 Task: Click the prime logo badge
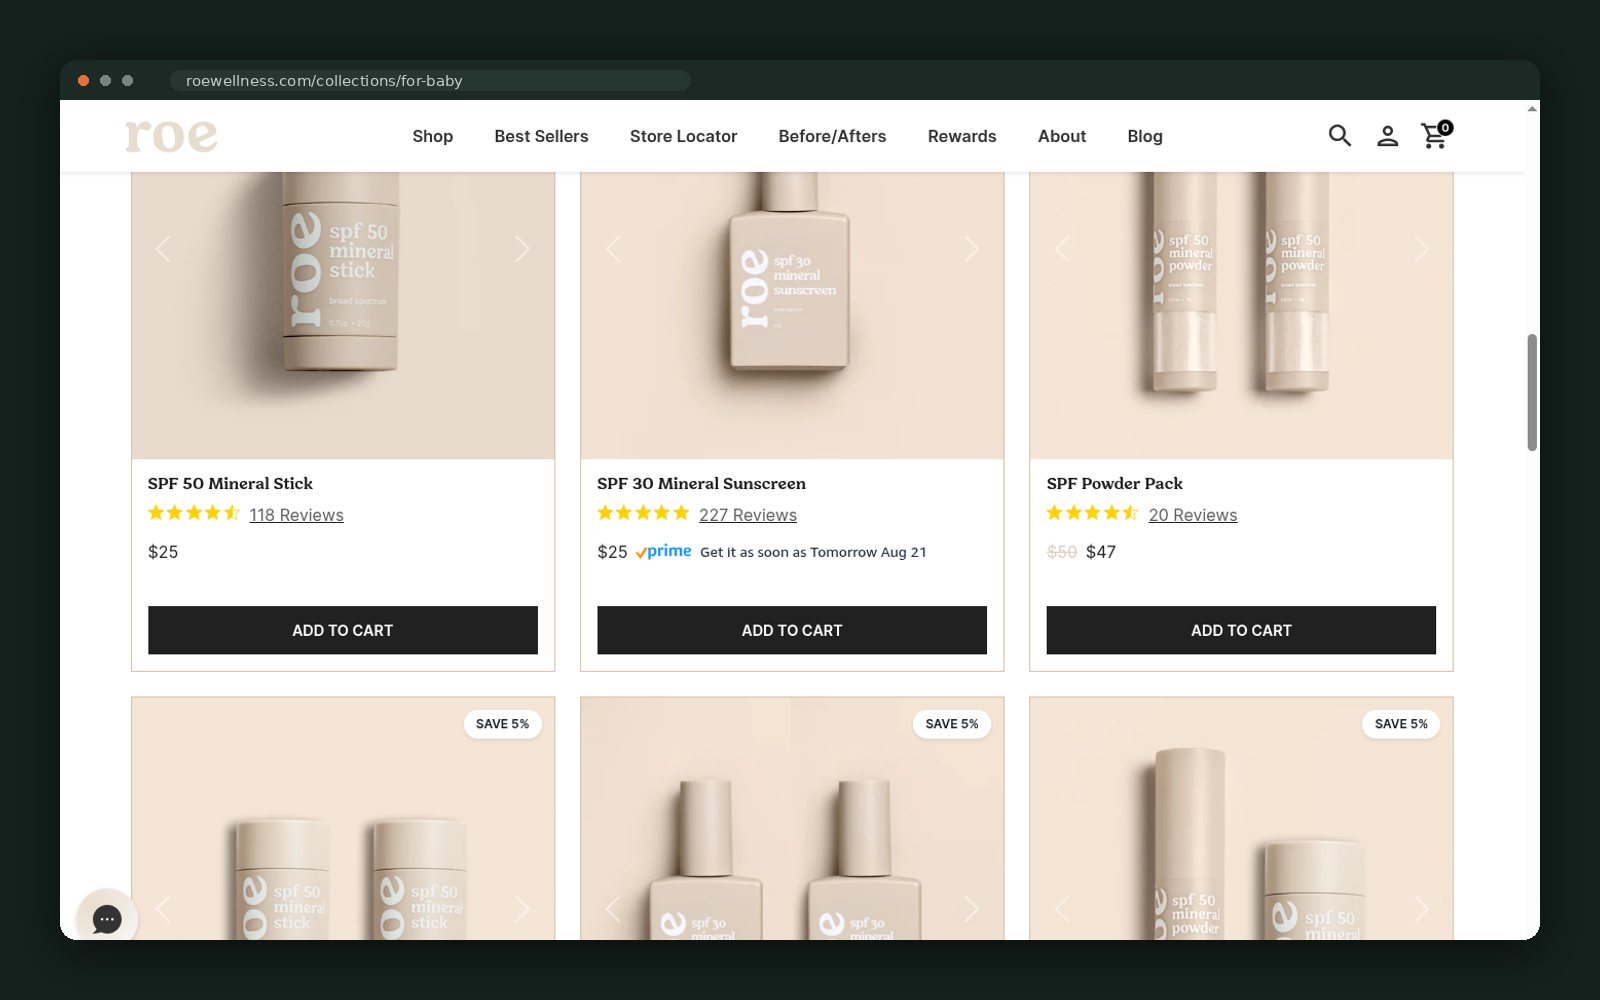pos(663,551)
